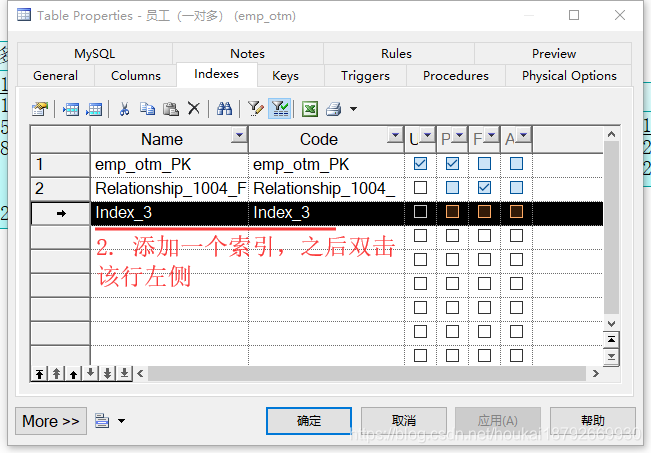Image resolution: width=651 pixels, height=453 pixels.
Task: Open the Procedures tab
Action: coord(455,76)
